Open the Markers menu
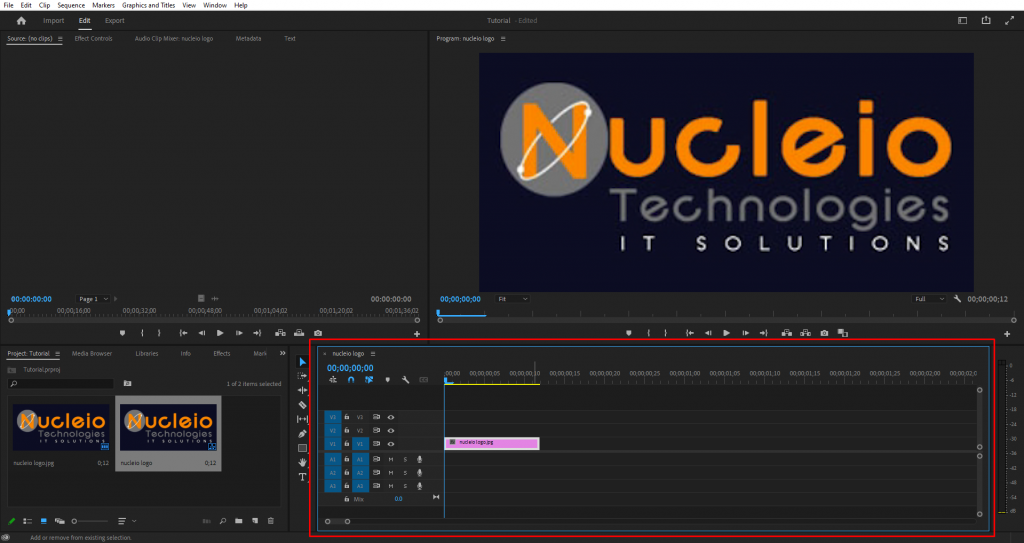The height and width of the screenshot is (543, 1024). pos(103,5)
